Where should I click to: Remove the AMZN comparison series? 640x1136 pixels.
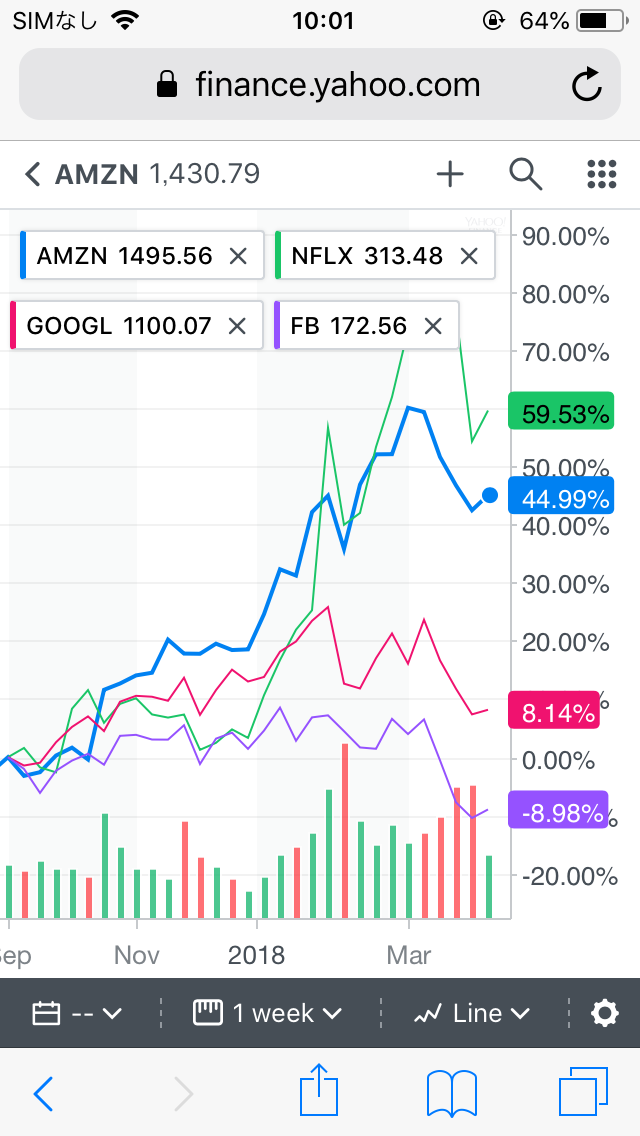tap(238, 256)
